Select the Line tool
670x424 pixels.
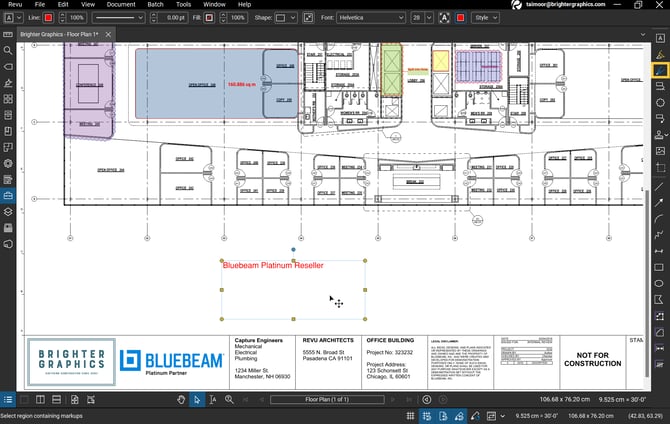tap(659, 186)
